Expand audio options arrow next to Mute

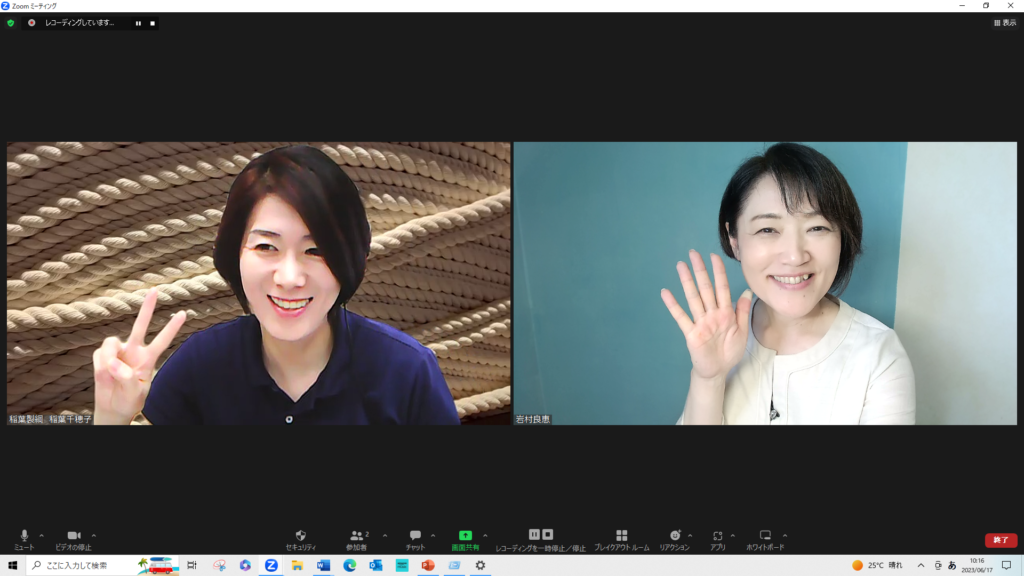[x=41, y=535]
